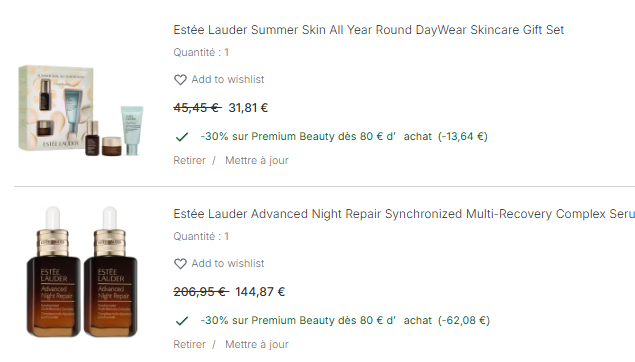Screen dimensions: 635x362
Task: Click Mettre à jour for the Gift Set
Action: 257,160
